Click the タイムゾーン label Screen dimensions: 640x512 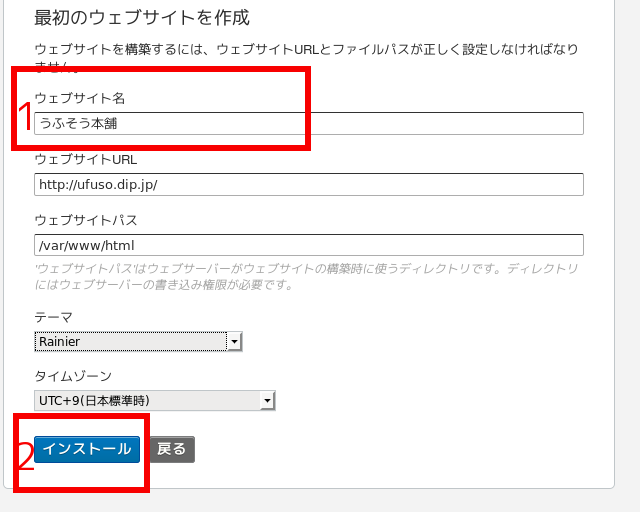(72, 376)
